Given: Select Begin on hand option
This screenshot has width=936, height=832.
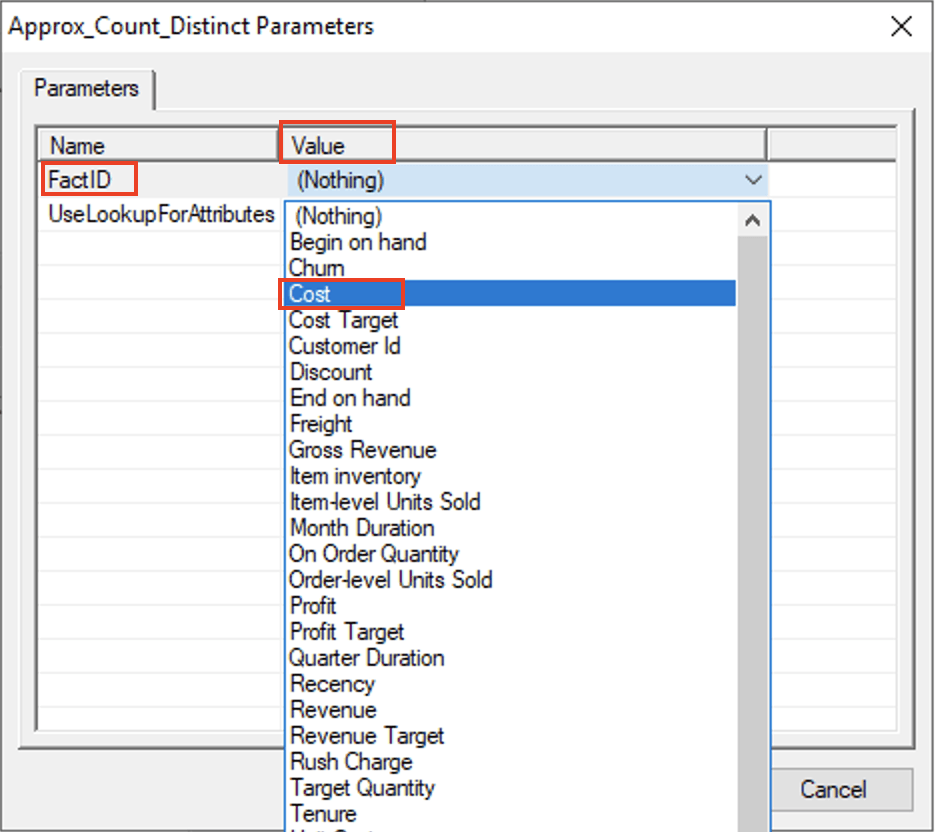Looking at the screenshot, I should [x=357, y=242].
